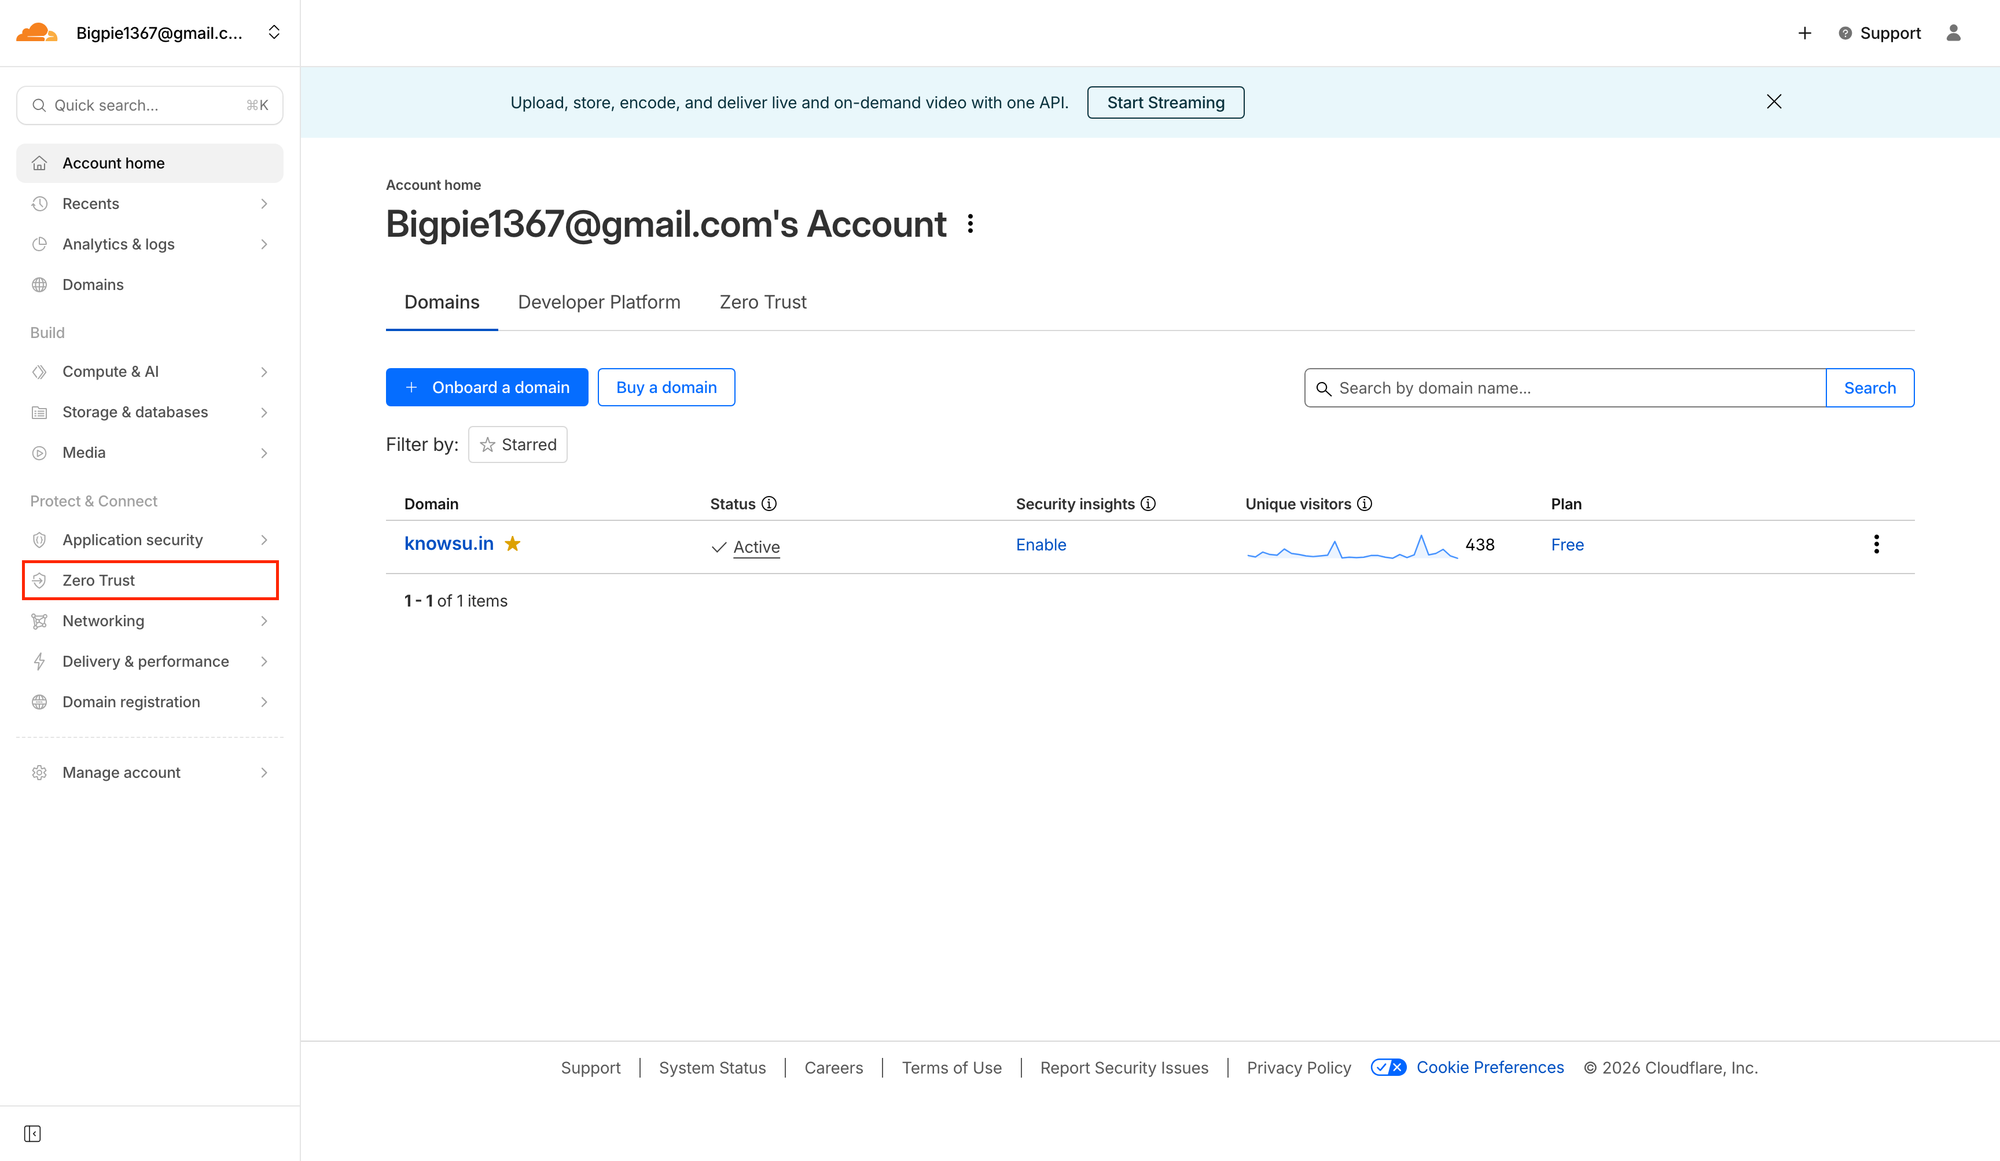
Task: Click the Security insights info icon
Action: coord(1148,504)
